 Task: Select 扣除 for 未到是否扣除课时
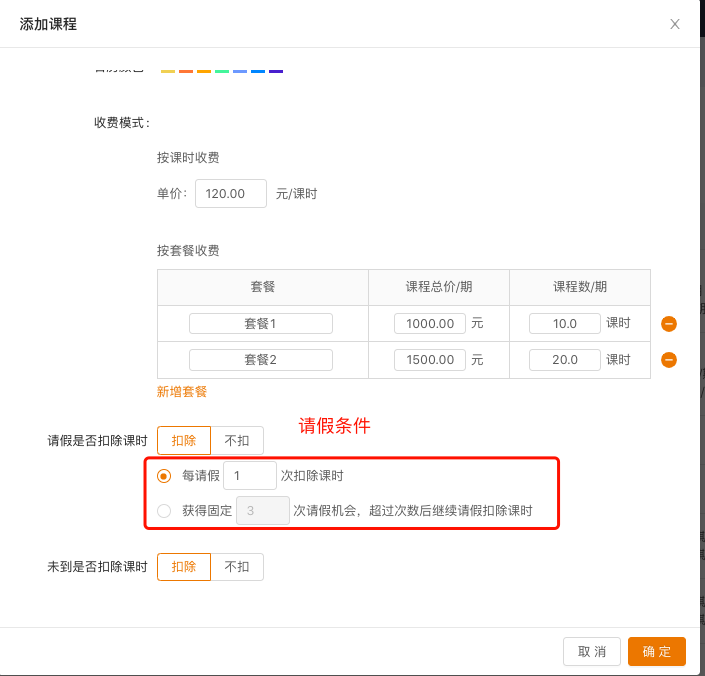[184, 567]
